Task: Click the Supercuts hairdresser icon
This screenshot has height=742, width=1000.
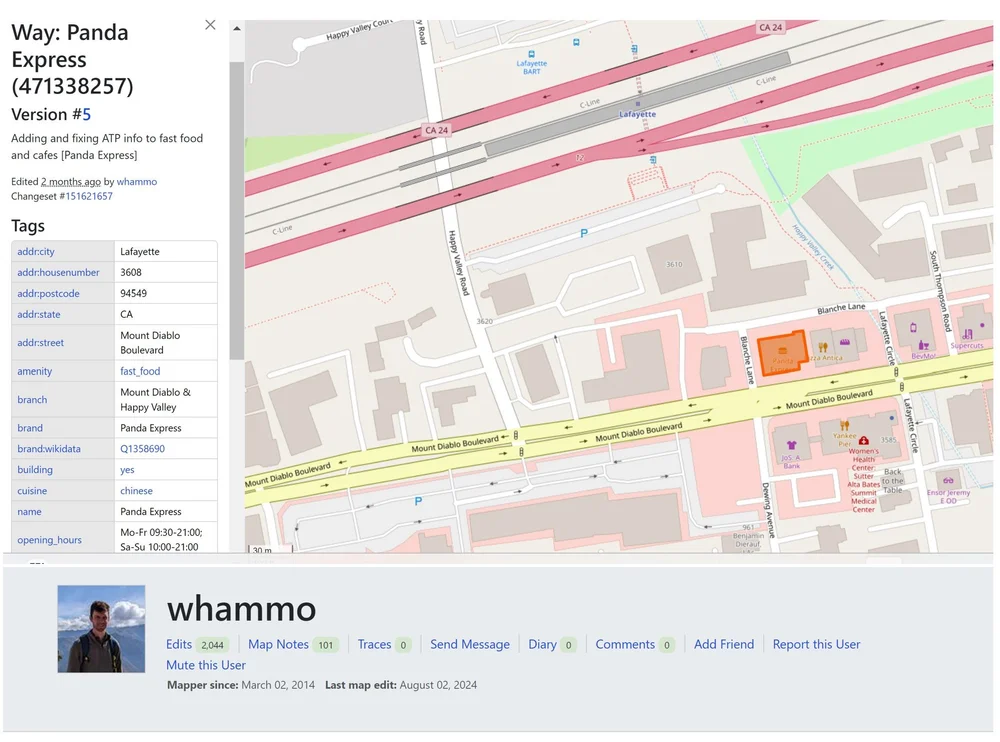Action: tap(968, 334)
